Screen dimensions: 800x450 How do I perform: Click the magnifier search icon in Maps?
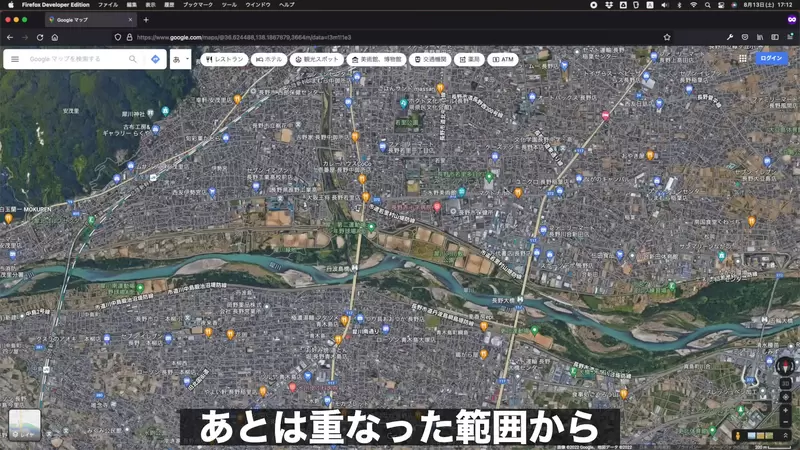(x=133, y=59)
